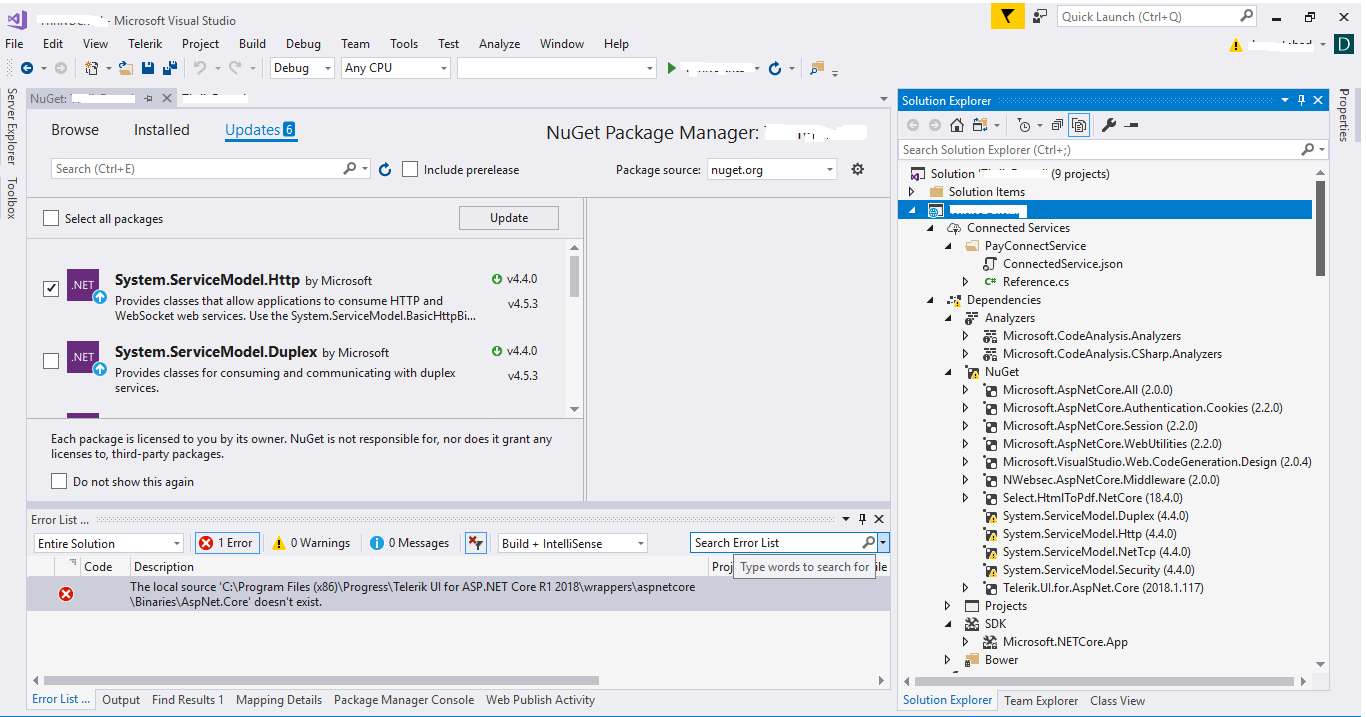Expand the Projects node
Viewport: 1366px width, 717px height.
[947, 606]
